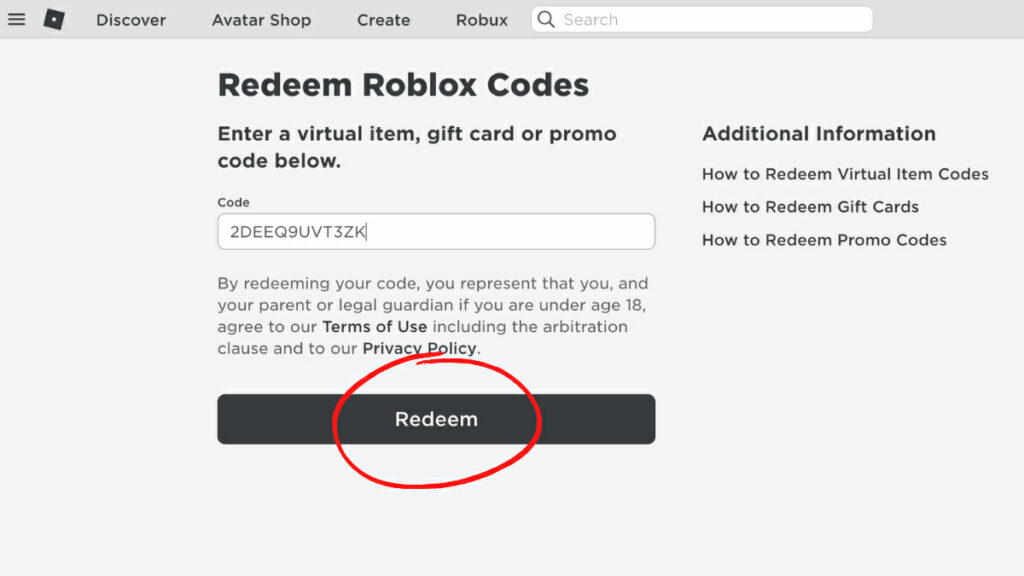The width and height of the screenshot is (1024, 576).
Task: Focus the Search text box
Action: (702, 20)
